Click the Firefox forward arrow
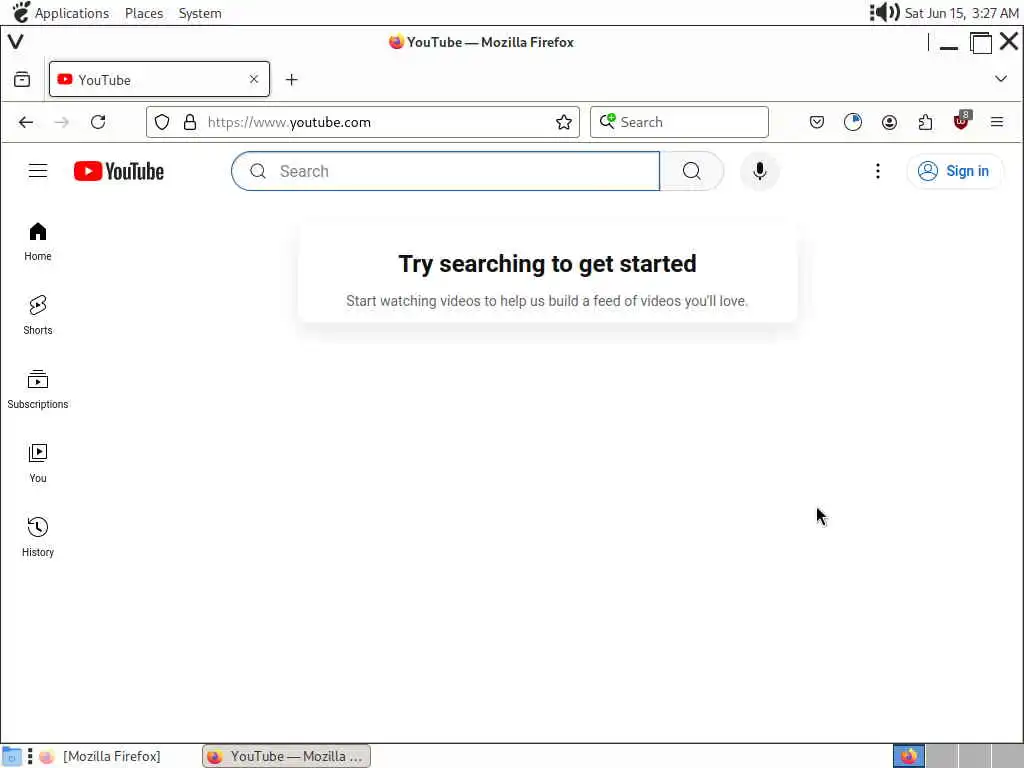The width and height of the screenshot is (1024, 768). pyautogui.click(x=61, y=122)
